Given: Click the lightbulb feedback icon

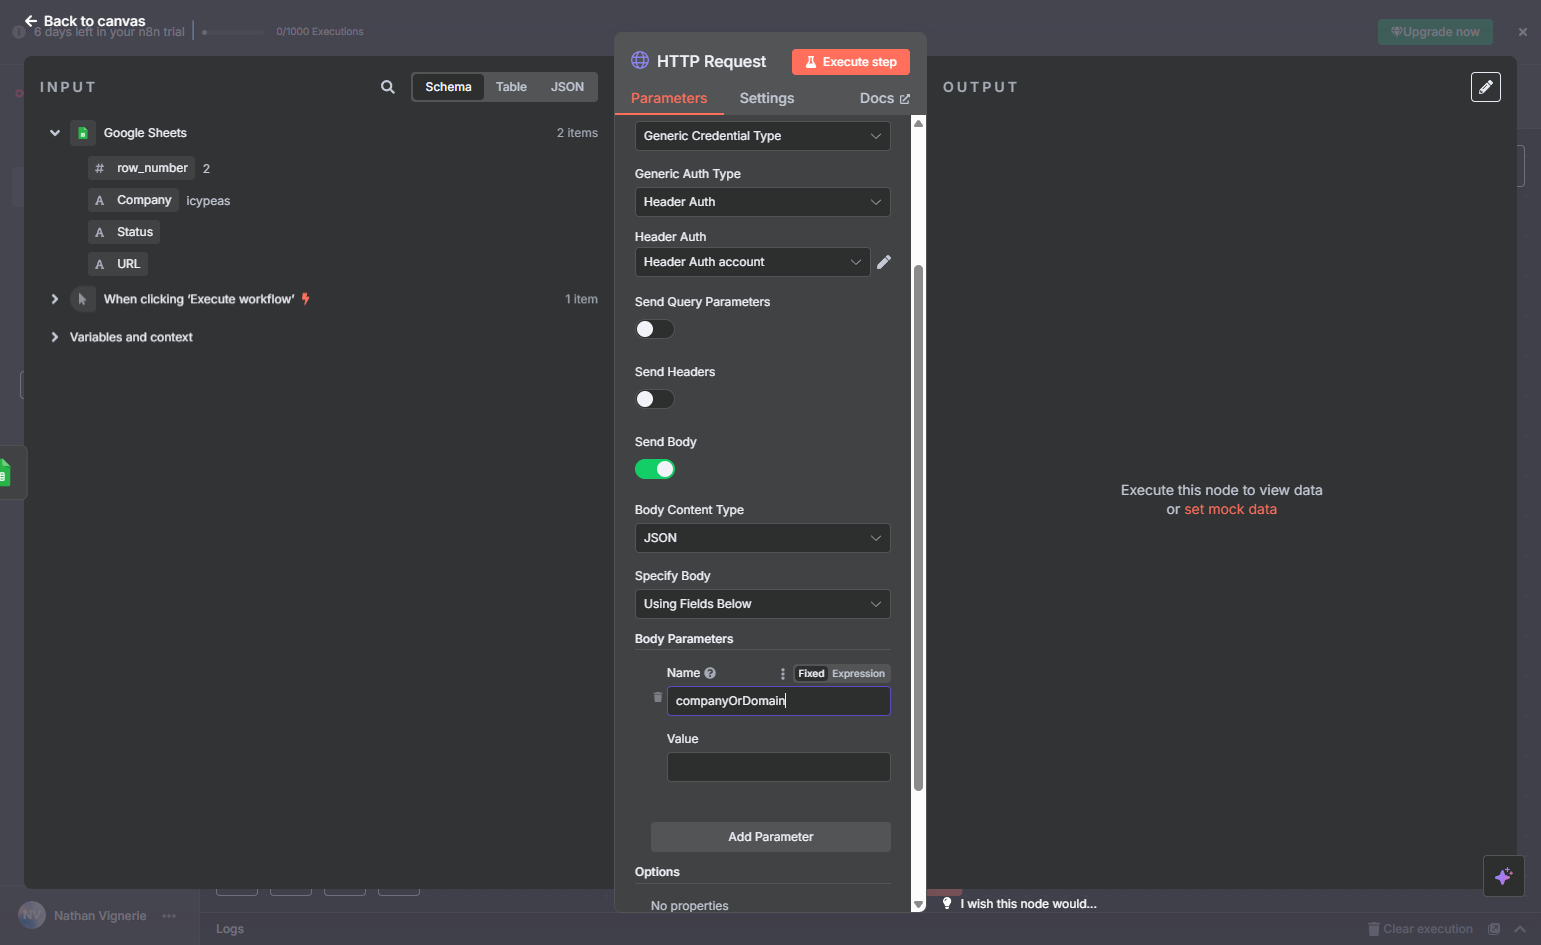Looking at the screenshot, I should click(x=947, y=903).
